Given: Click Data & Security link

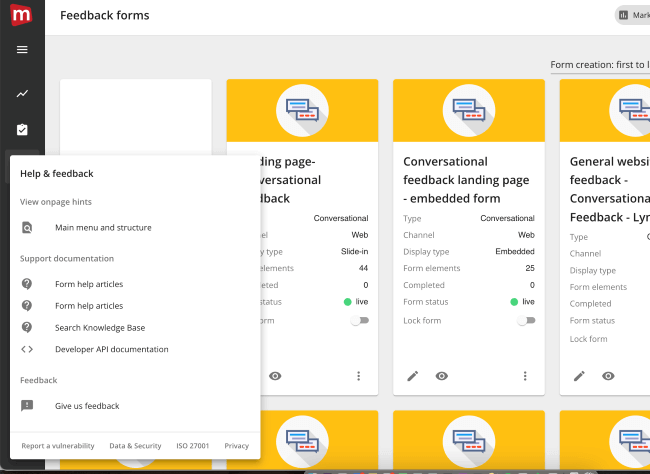Looking at the screenshot, I should 135,446.
